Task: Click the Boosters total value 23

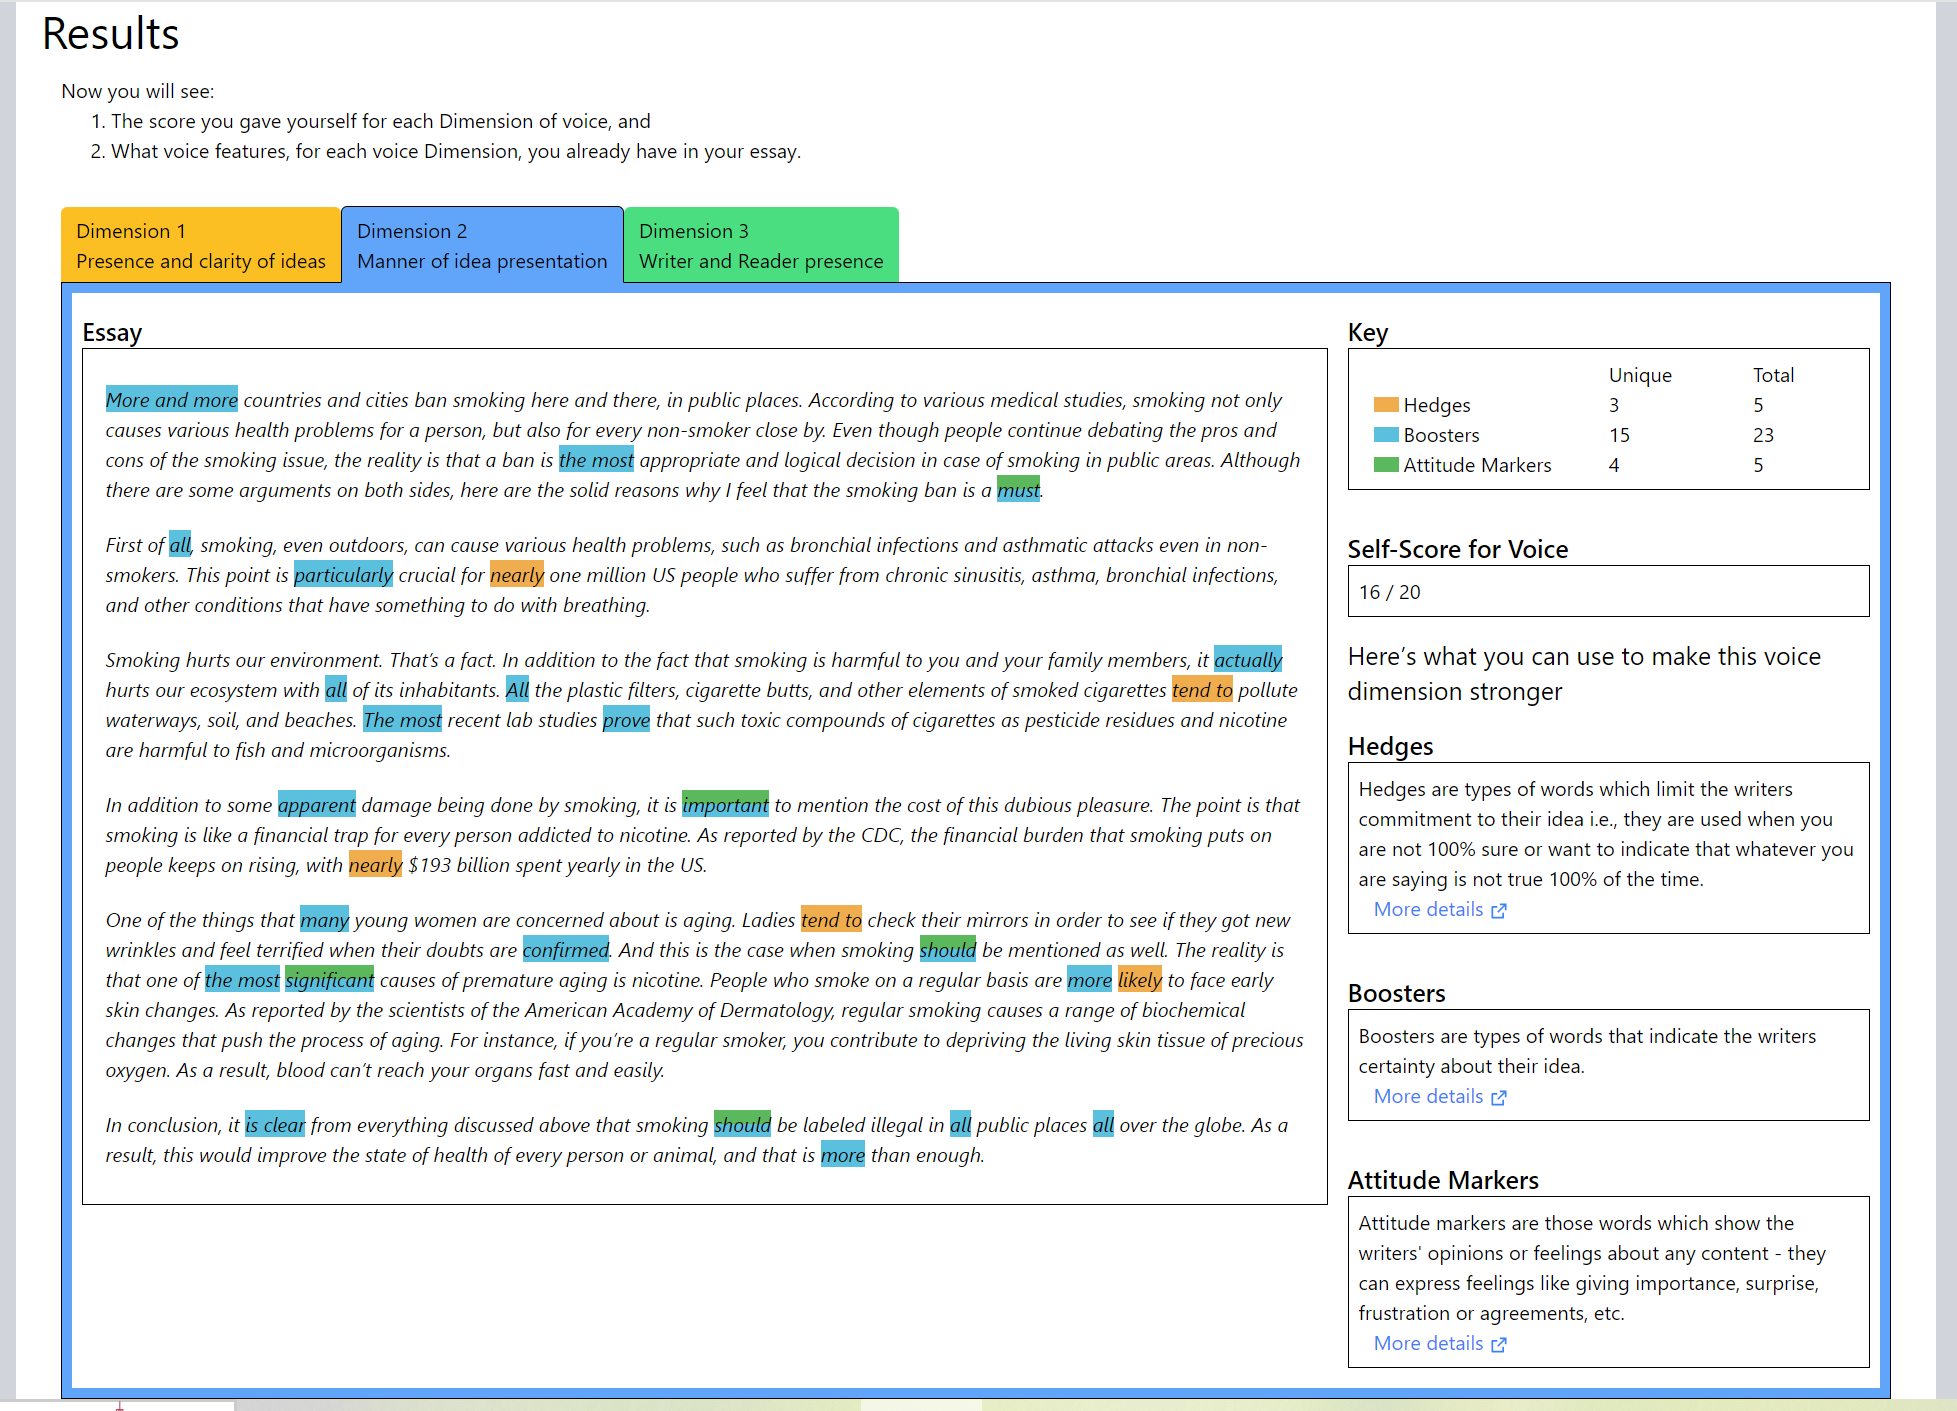Action: point(1763,435)
